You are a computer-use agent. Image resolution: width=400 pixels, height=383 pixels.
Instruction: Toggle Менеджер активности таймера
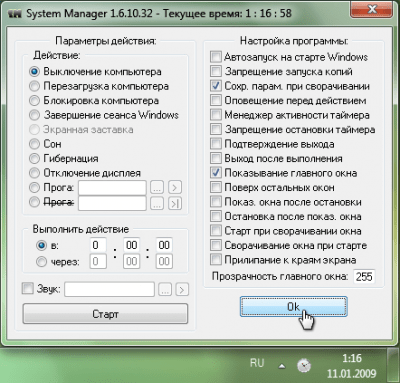[216, 115]
